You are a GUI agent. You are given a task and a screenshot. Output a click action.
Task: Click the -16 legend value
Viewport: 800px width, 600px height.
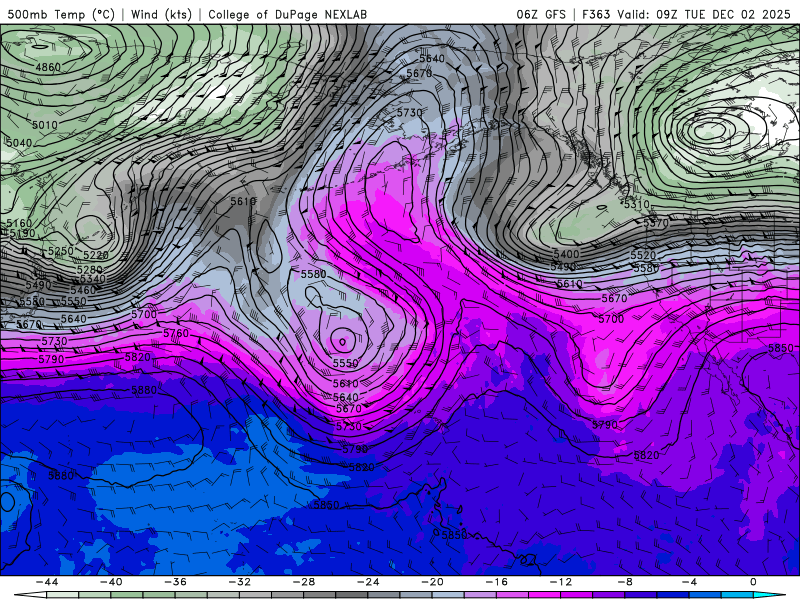(496, 582)
